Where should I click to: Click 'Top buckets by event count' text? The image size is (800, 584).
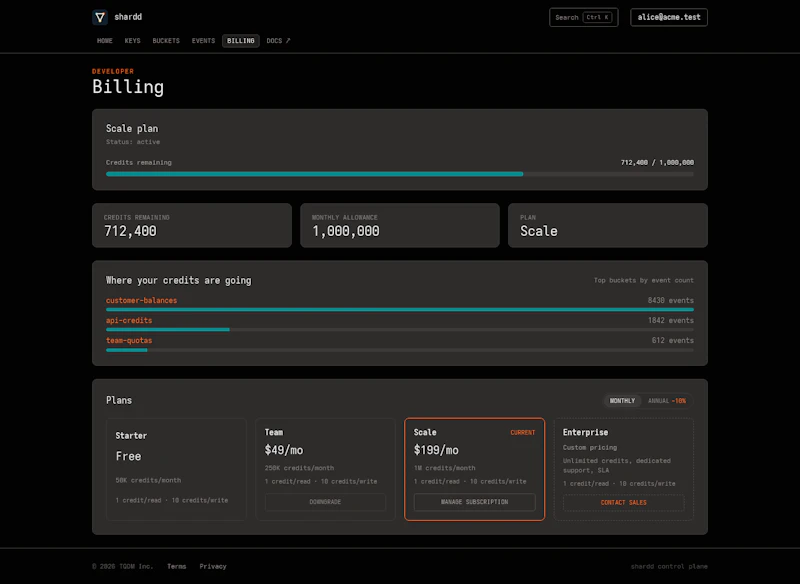click(643, 280)
